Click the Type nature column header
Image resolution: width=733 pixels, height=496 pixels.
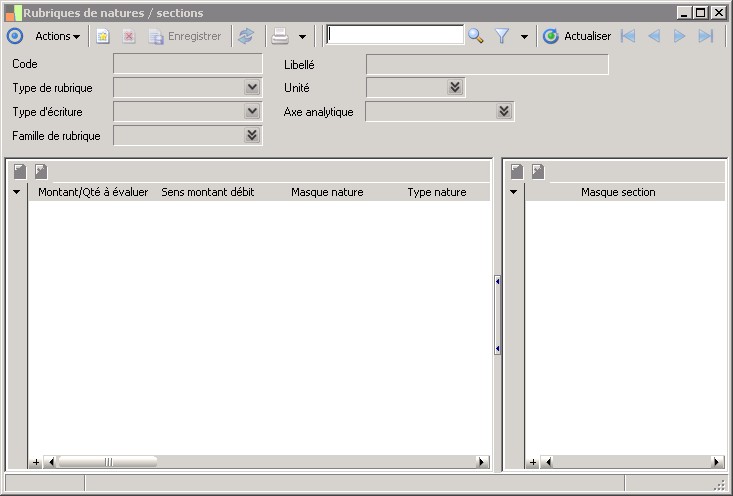437,192
